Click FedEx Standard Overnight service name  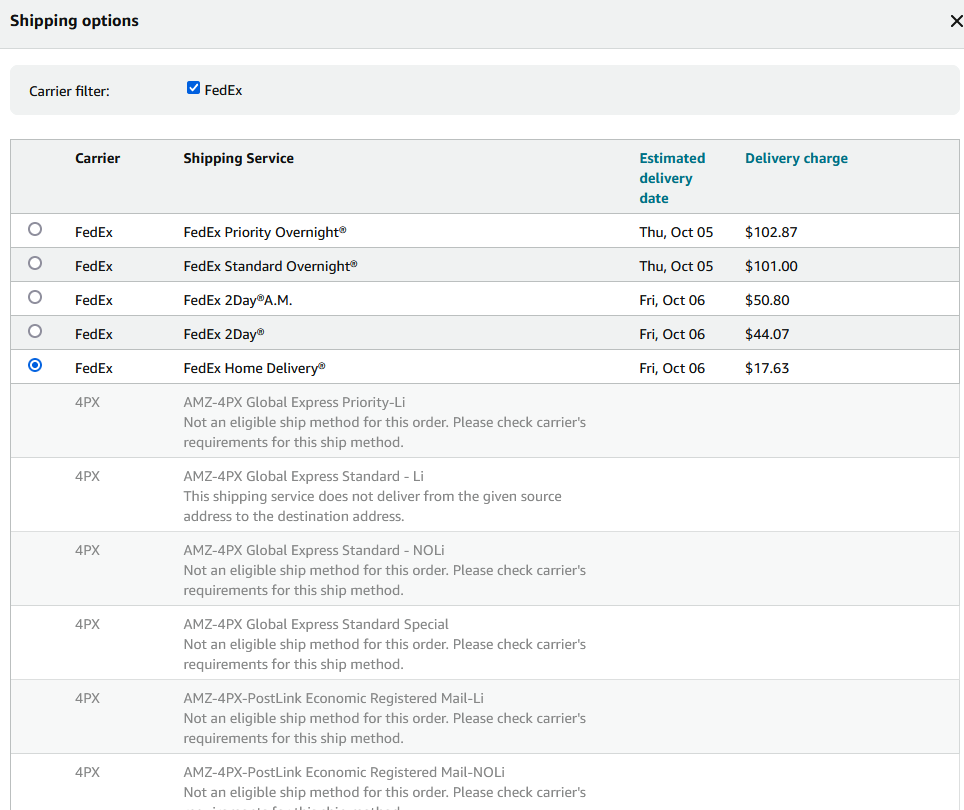tap(271, 266)
